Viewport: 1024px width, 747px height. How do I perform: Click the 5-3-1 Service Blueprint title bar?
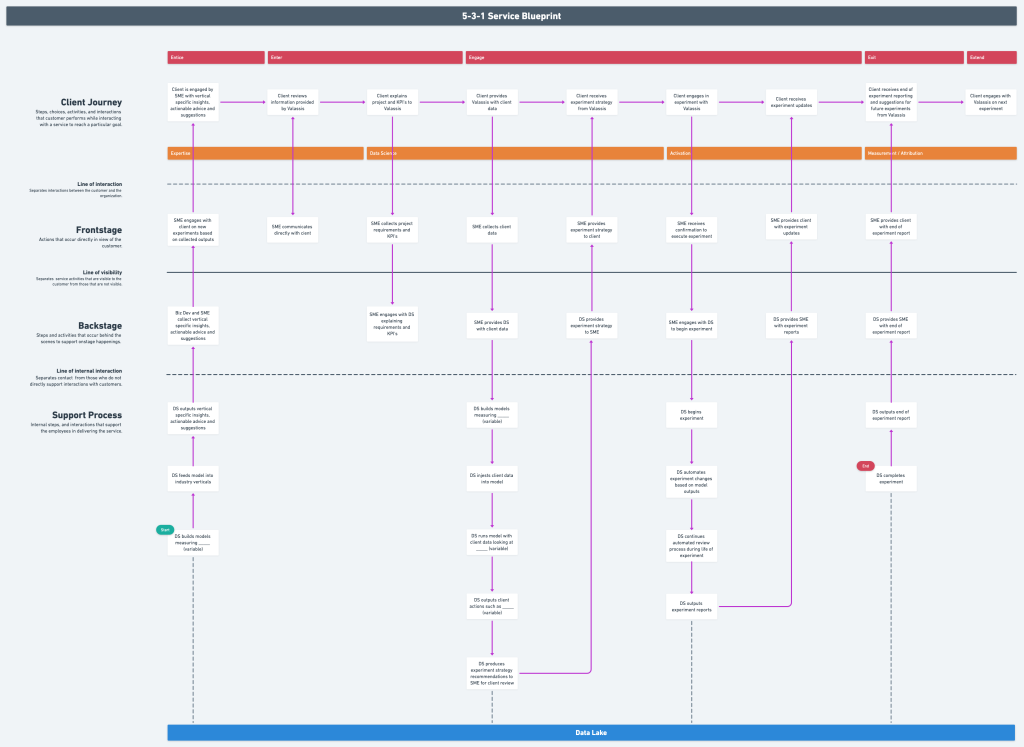click(512, 15)
